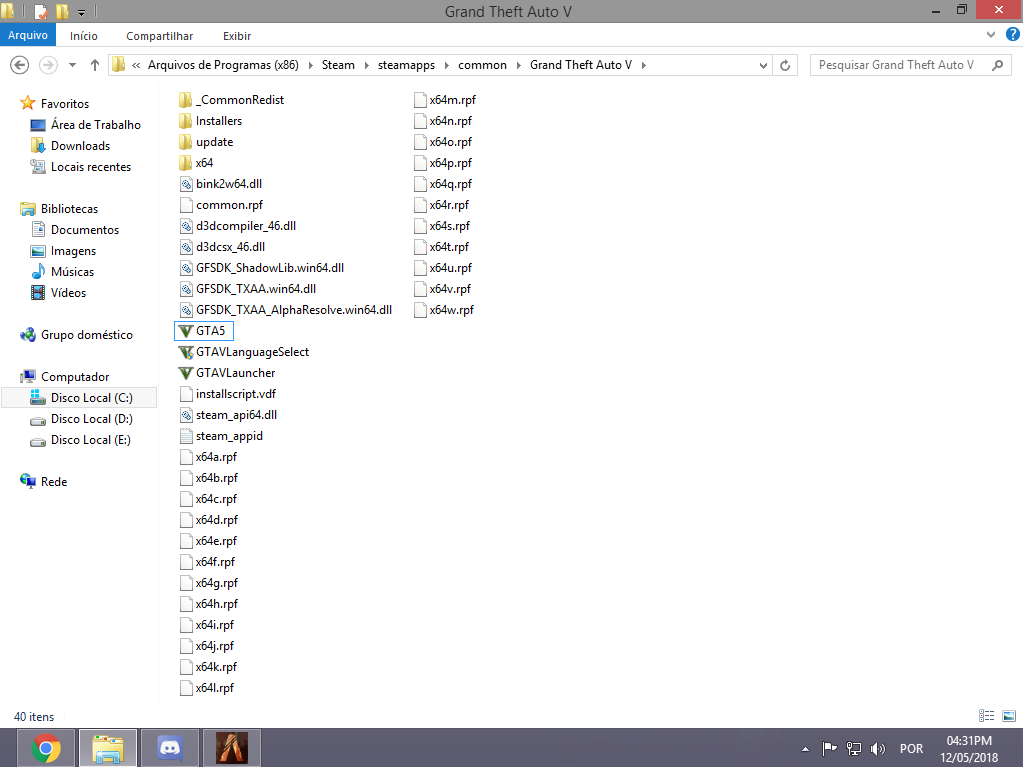Switch to the Compartilhar ribbon tab

[x=159, y=36]
